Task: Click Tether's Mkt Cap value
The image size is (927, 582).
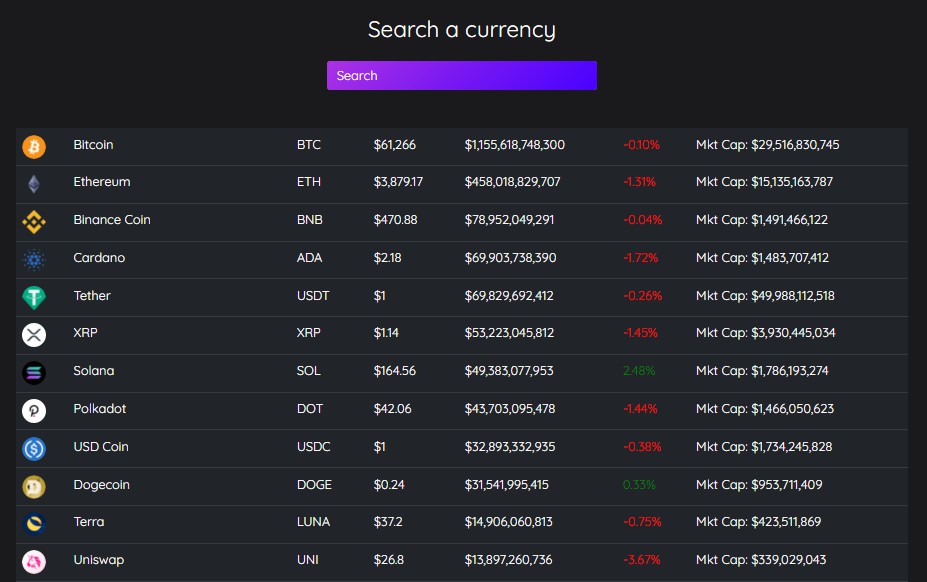Action: 765,296
